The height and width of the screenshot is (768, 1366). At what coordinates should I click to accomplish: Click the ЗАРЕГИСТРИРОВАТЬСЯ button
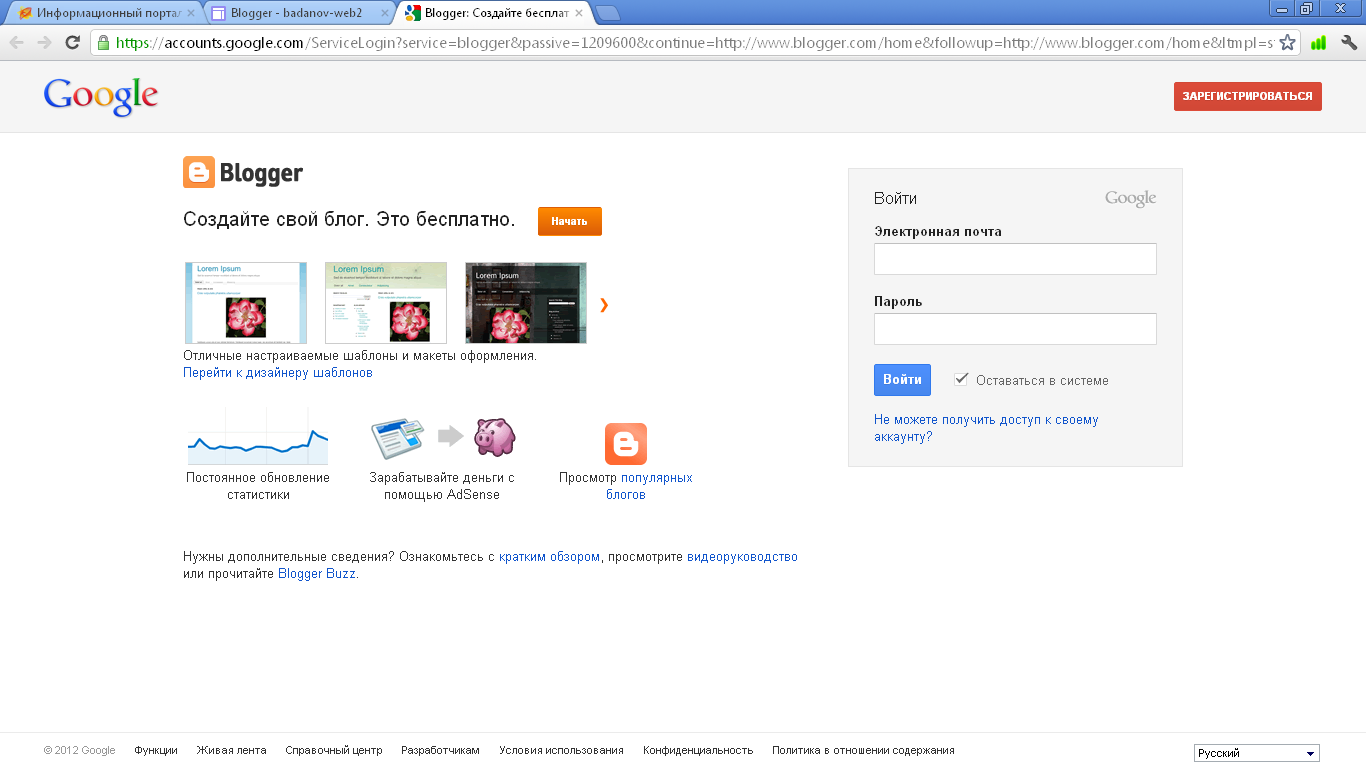click(1247, 96)
